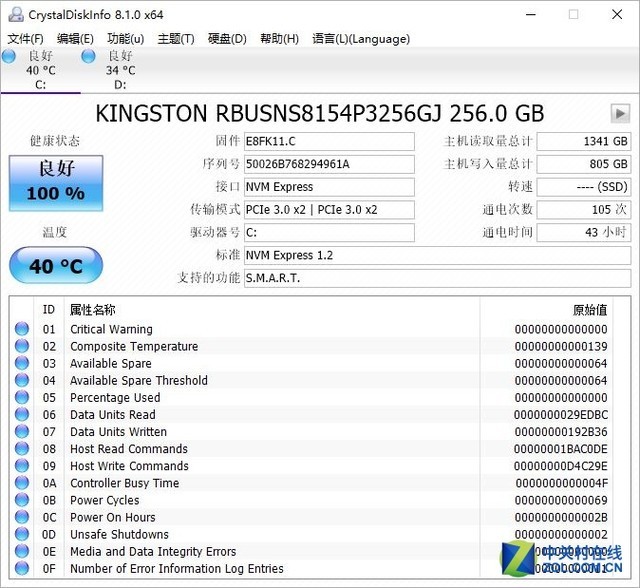Select the Host Read Commands attribute name
This screenshot has width=640, height=588.
coord(129,449)
